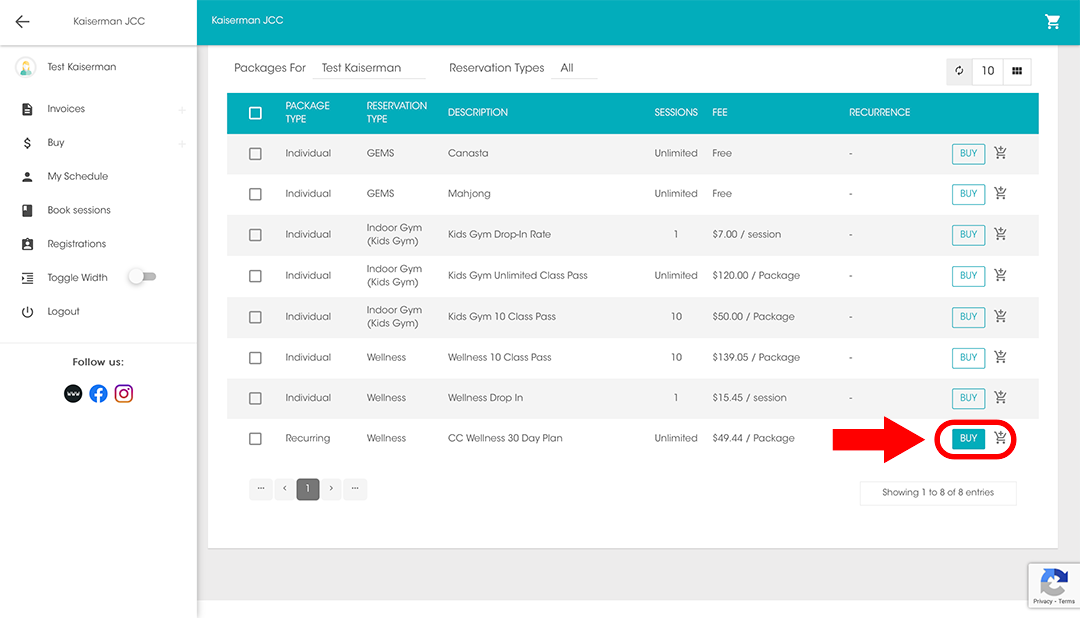Add Kids Gym Drop-In Rate to cart

pyautogui.click(x=1000, y=234)
